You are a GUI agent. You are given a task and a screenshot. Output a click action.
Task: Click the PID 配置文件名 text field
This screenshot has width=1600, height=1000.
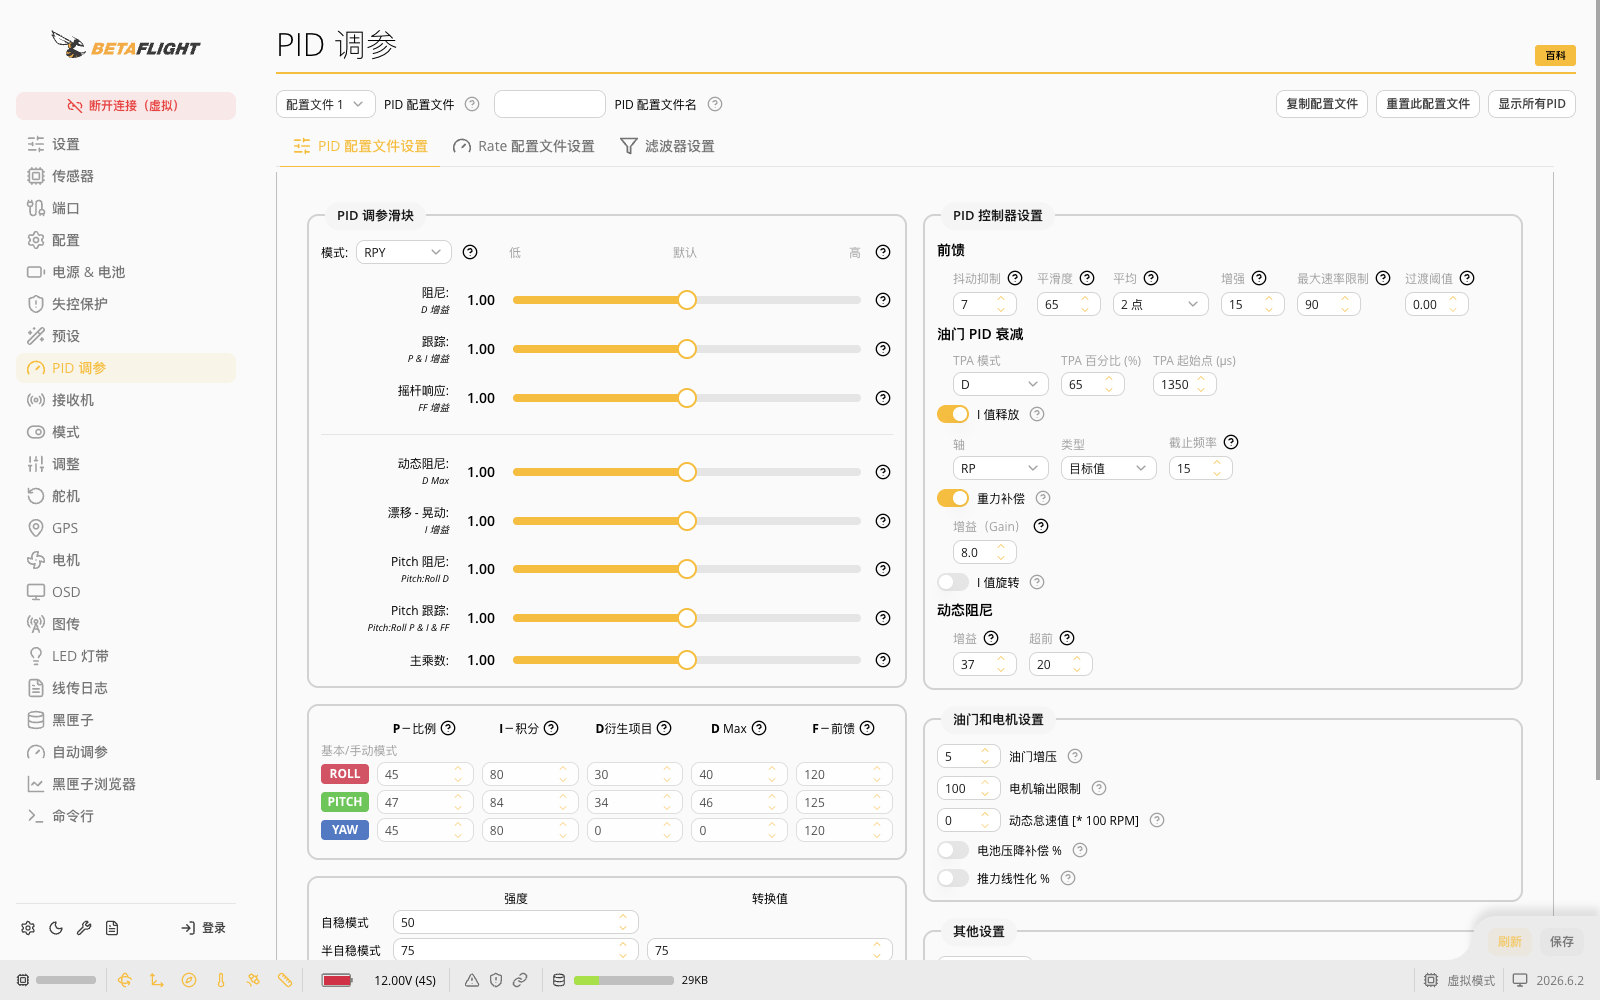550,104
